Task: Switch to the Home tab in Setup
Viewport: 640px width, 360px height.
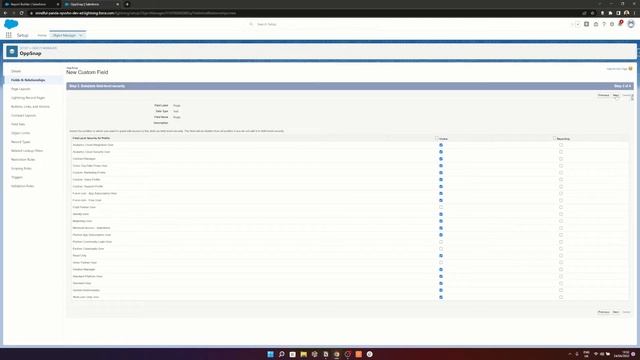Action: click(x=42, y=36)
